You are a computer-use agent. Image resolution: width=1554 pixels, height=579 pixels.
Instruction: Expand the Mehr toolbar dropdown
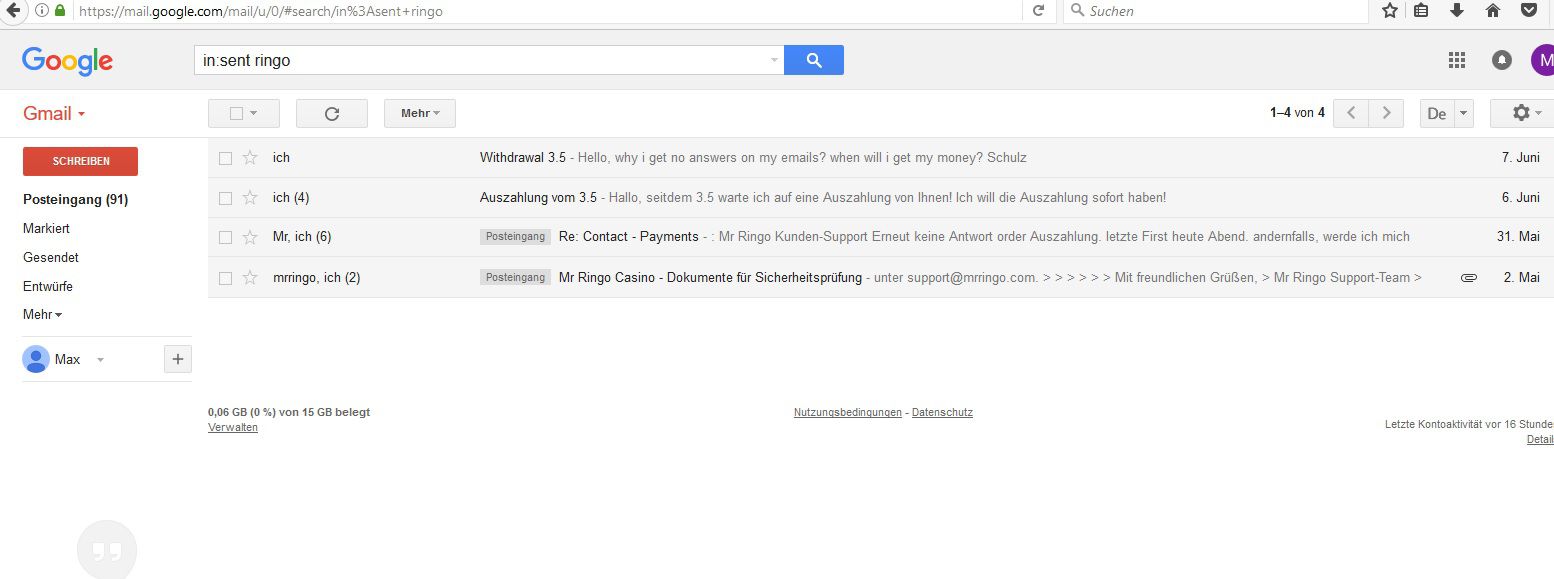[x=420, y=113]
